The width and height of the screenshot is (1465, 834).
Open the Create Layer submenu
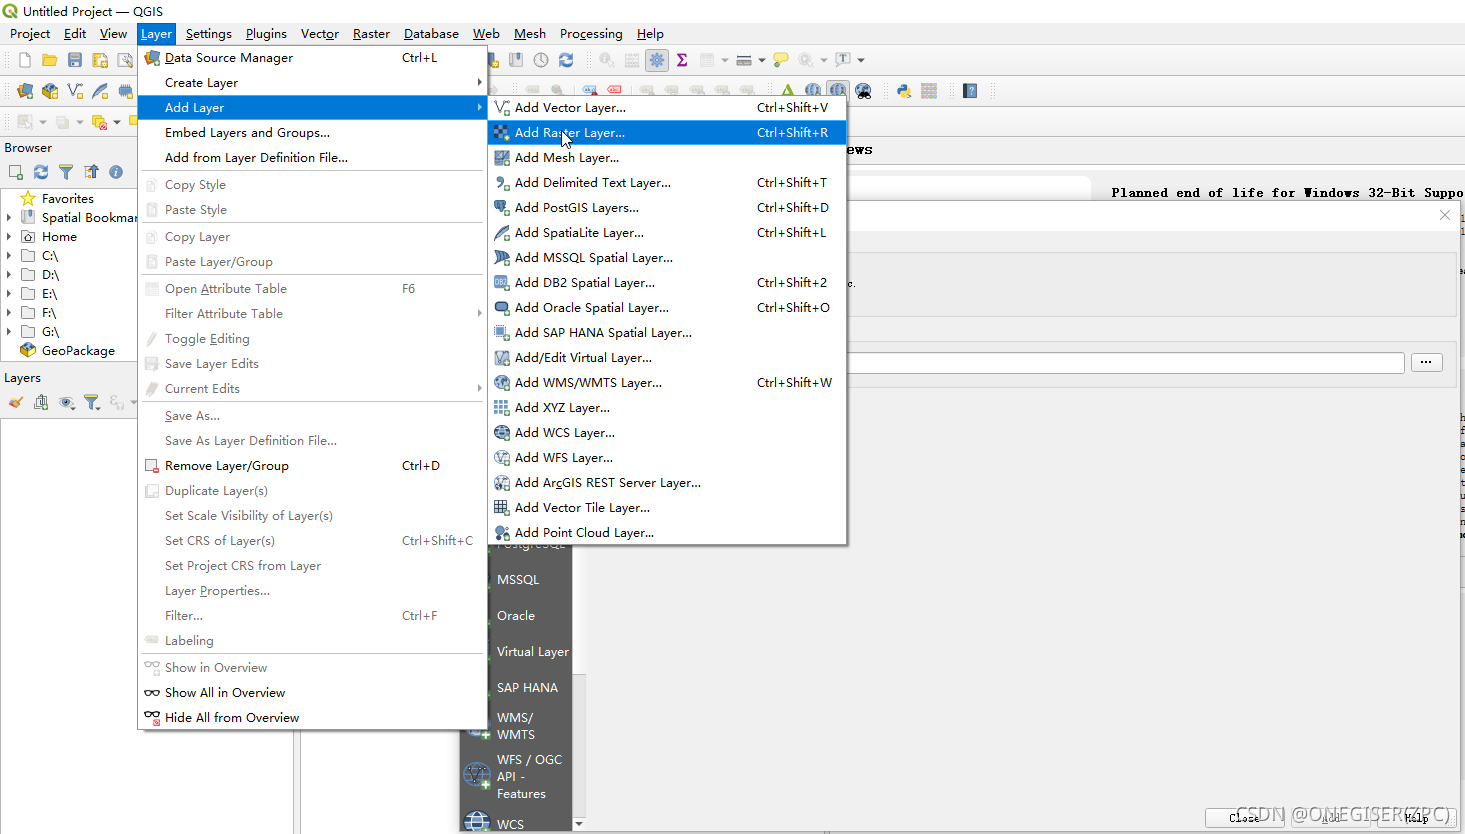point(312,82)
